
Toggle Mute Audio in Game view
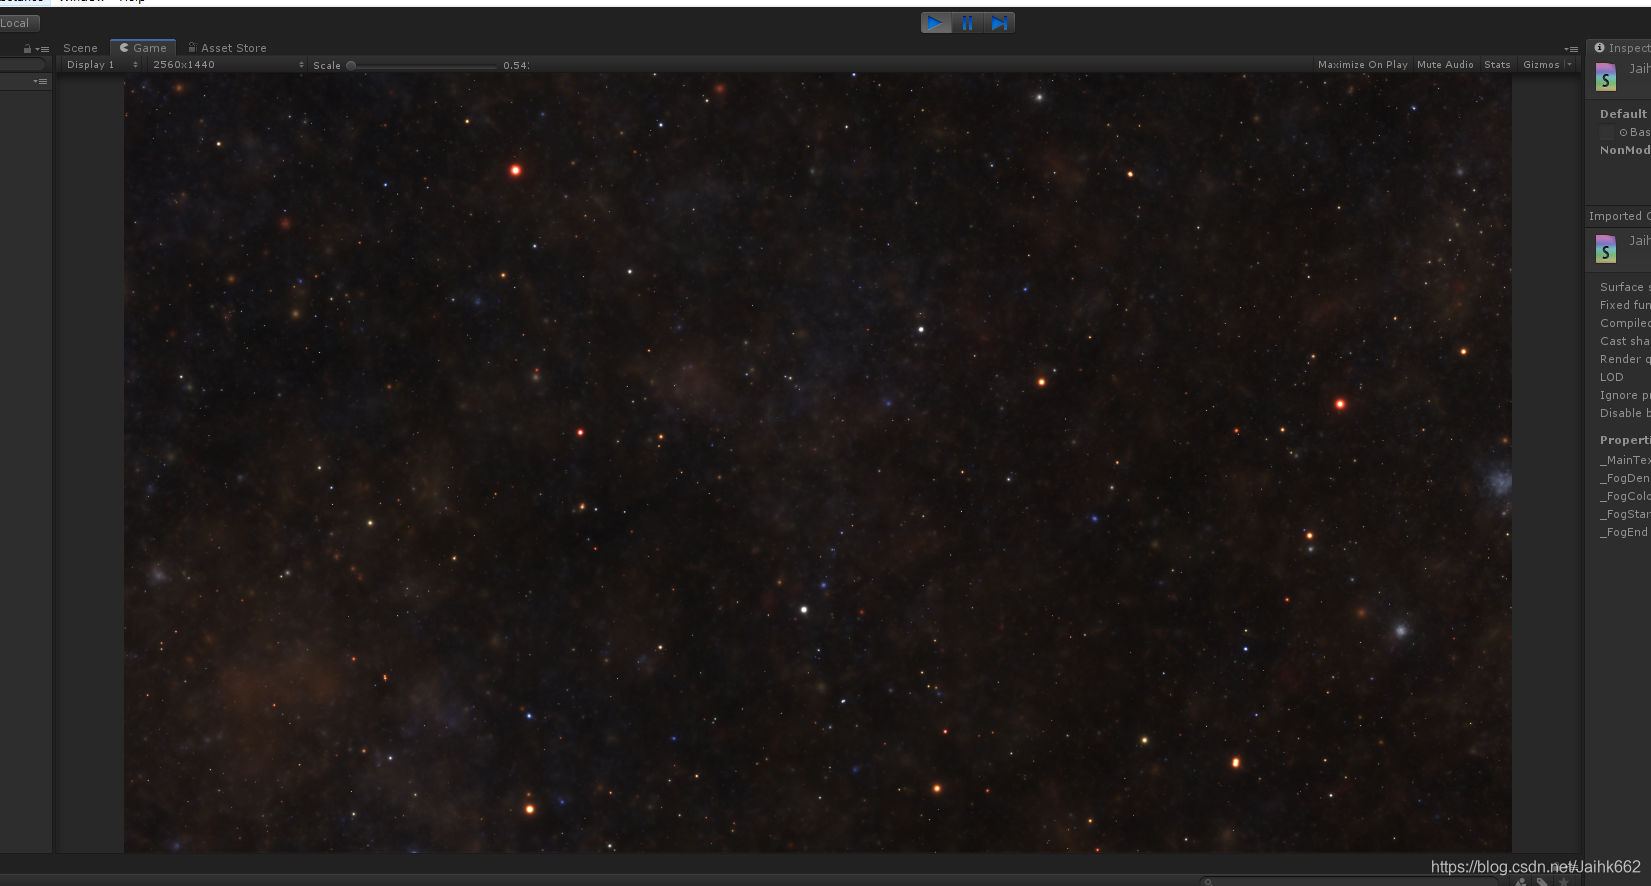(1445, 65)
